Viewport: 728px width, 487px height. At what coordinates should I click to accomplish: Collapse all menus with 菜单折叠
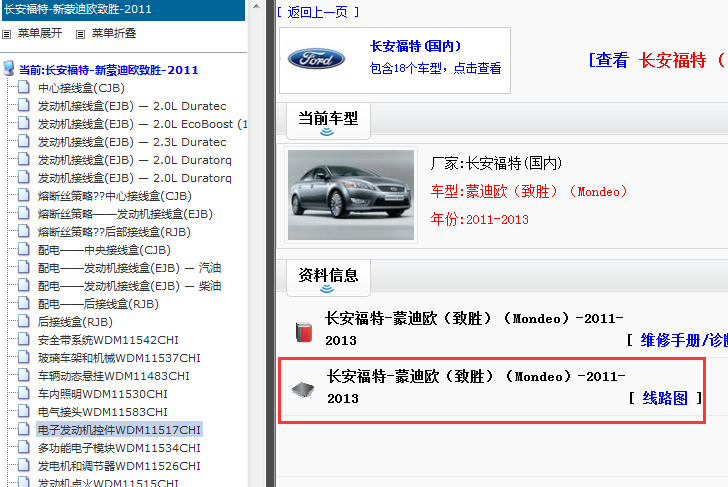pos(114,33)
